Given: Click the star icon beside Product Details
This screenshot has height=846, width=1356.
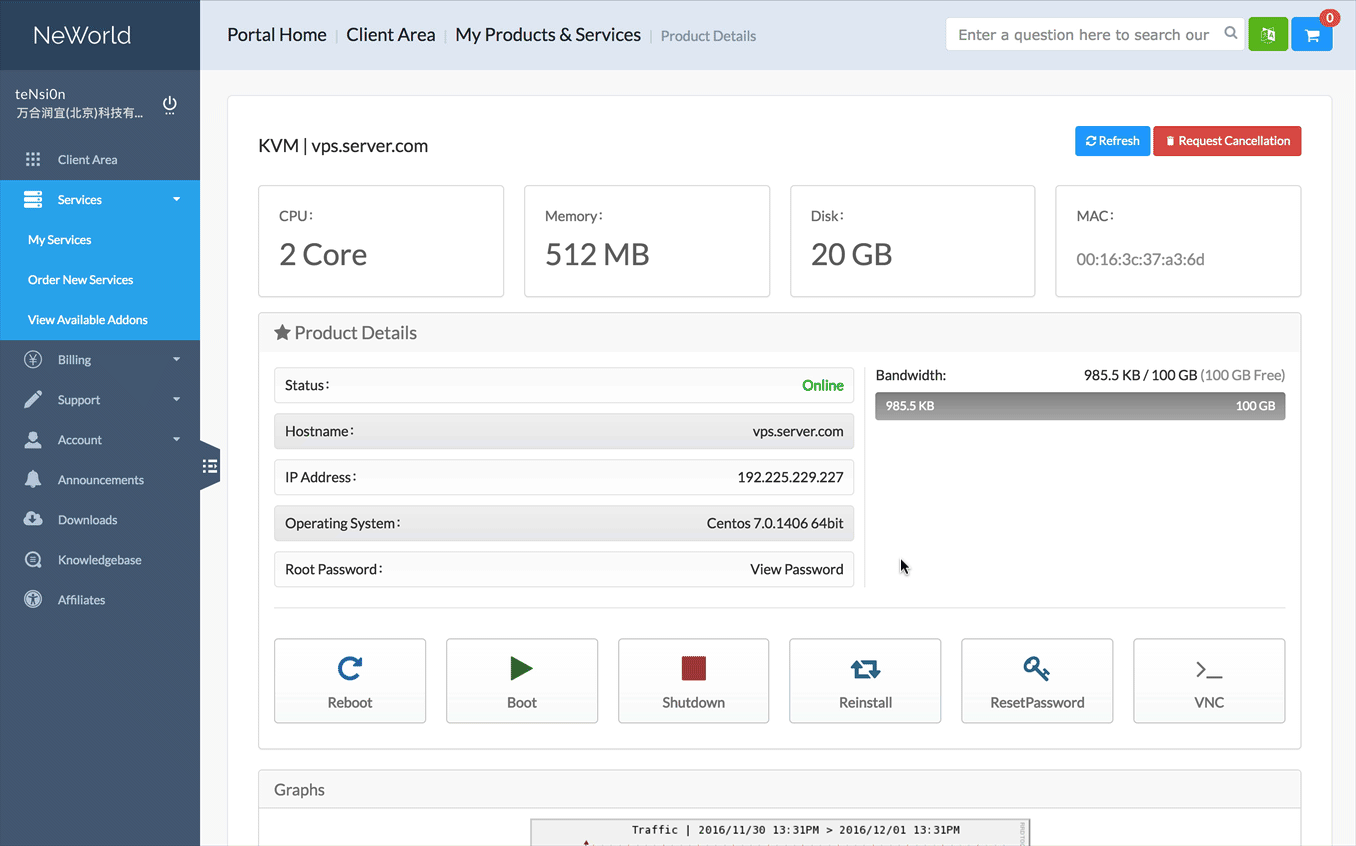Looking at the screenshot, I should 282,332.
